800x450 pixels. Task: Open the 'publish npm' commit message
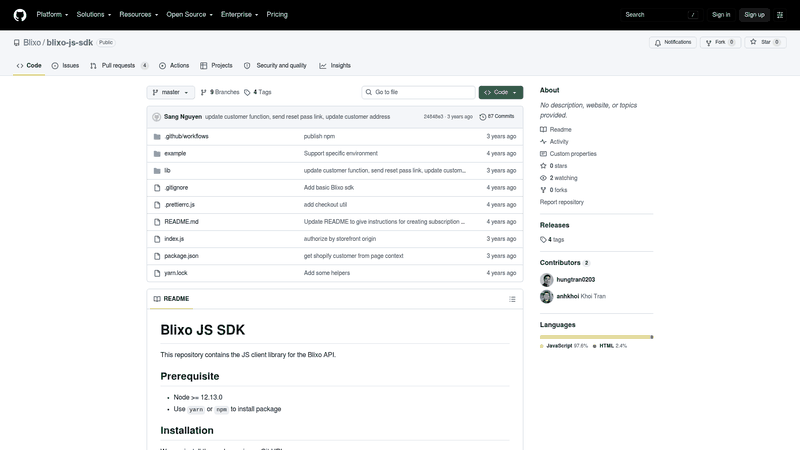click(319, 137)
